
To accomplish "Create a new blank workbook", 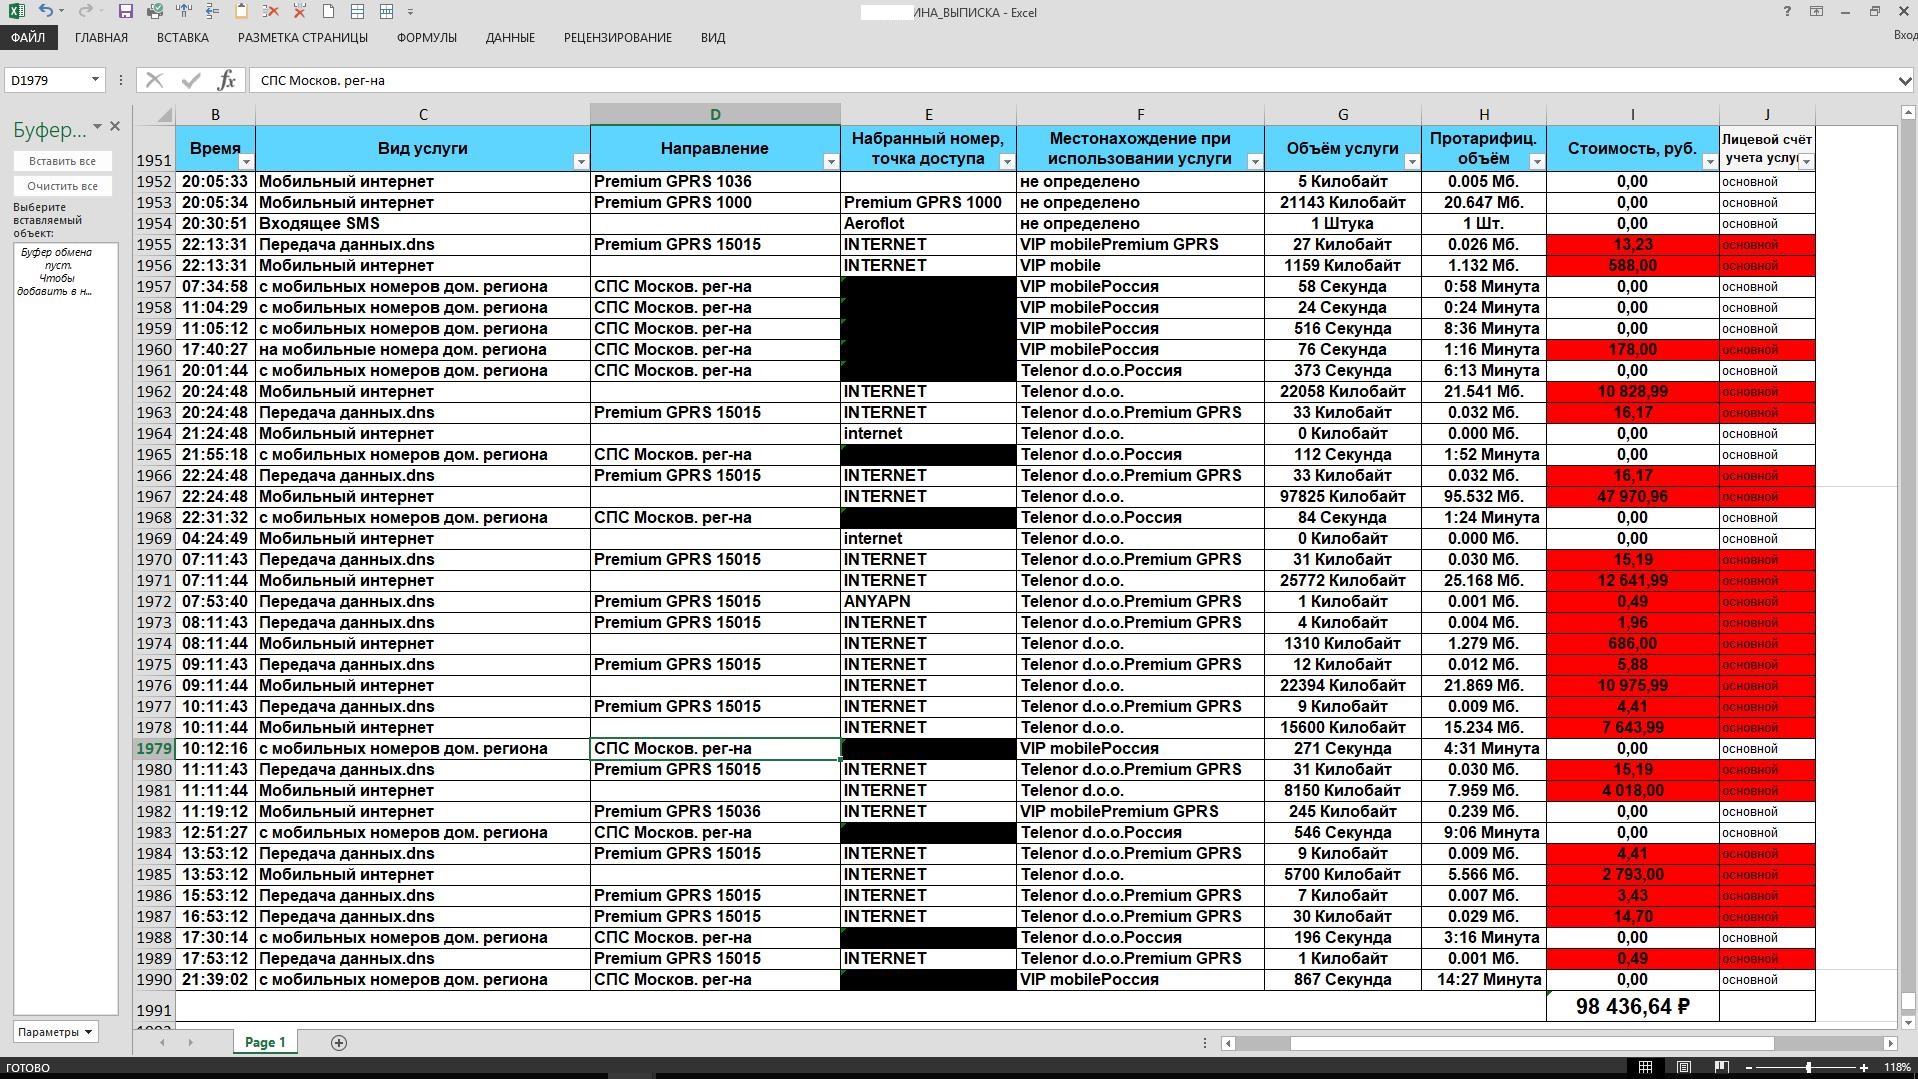I will click(x=328, y=11).
